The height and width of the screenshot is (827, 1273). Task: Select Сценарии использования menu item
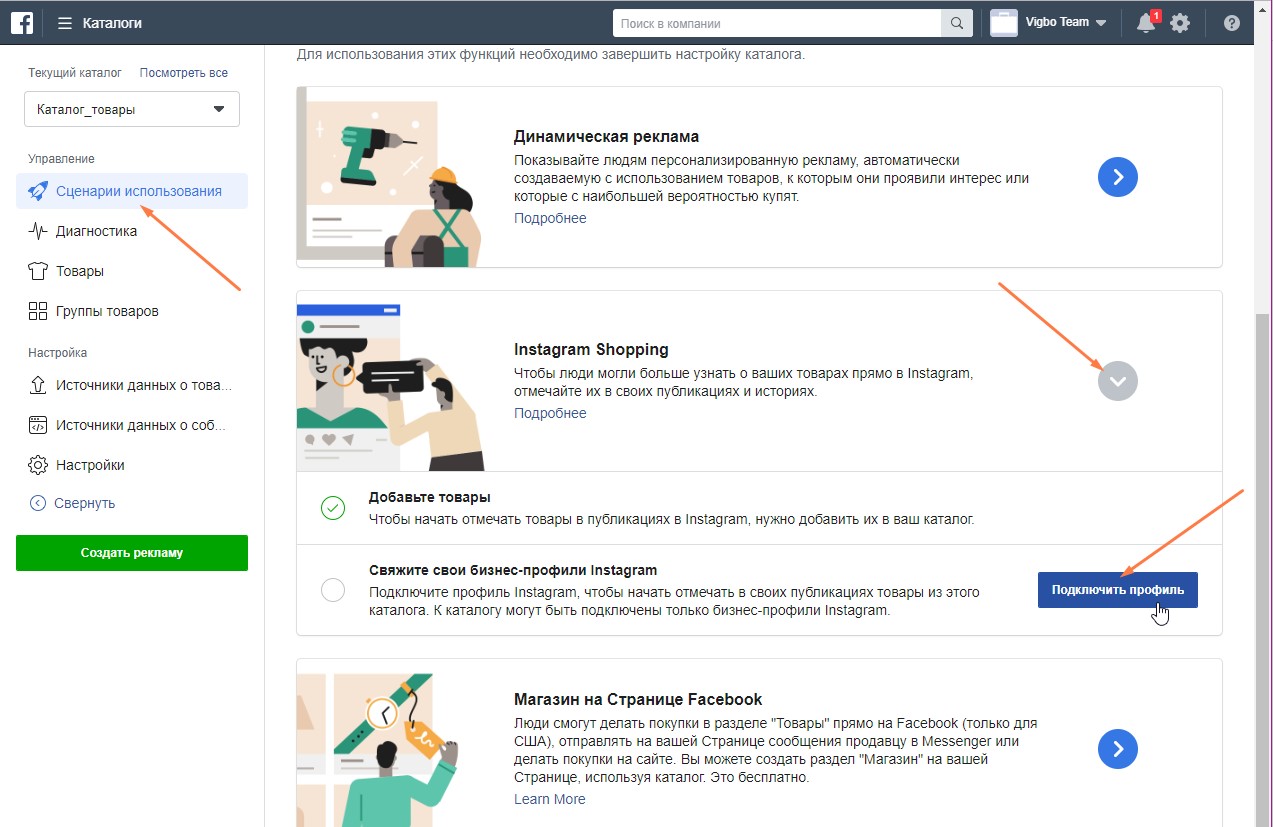[x=132, y=191]
